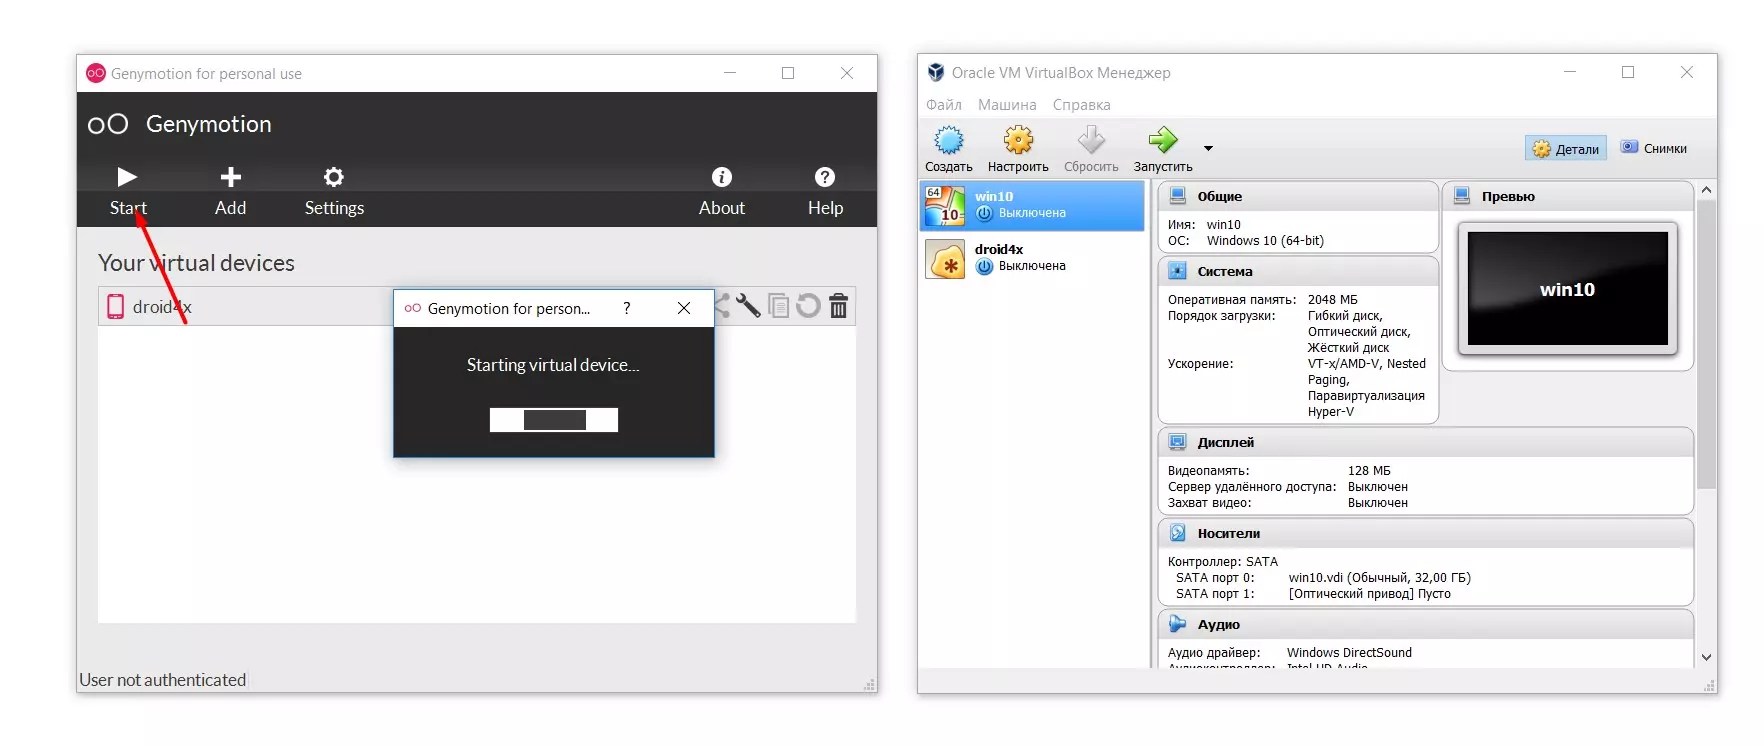Screen dimensions: 1764x746
Task: Select the win10 virtual machine
Action: 1031,205
